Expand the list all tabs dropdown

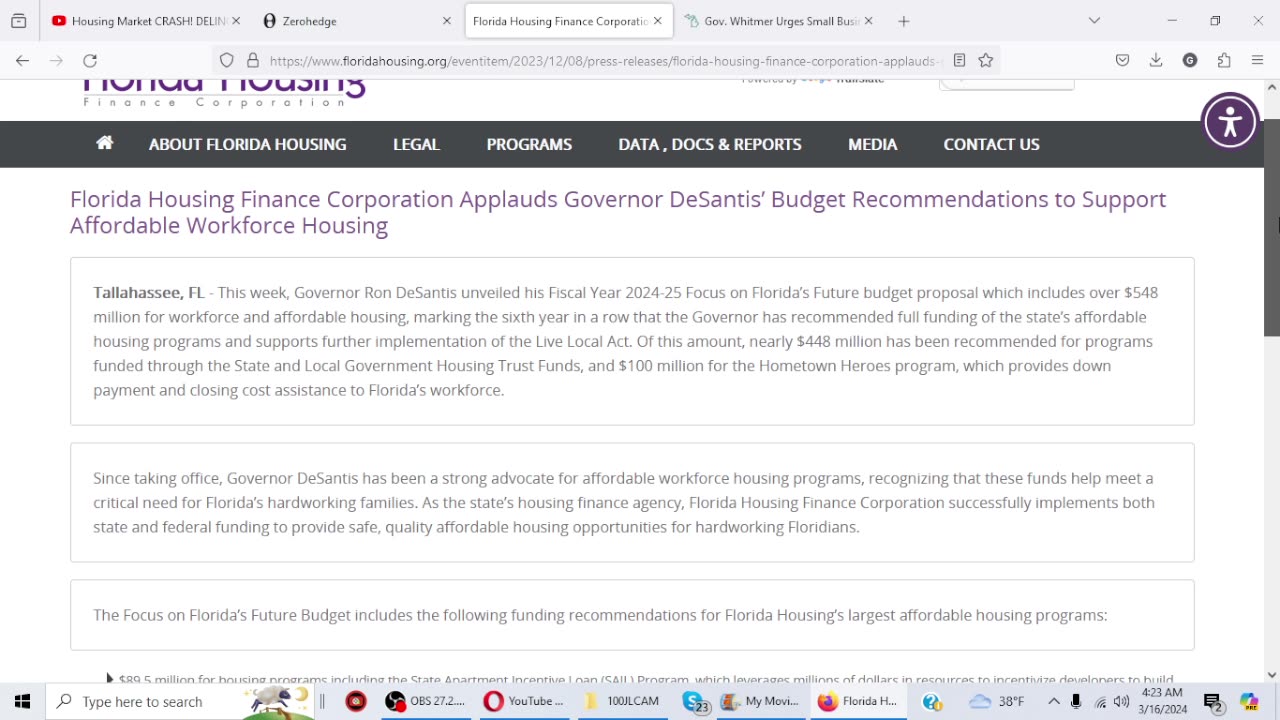[1094, 21]
